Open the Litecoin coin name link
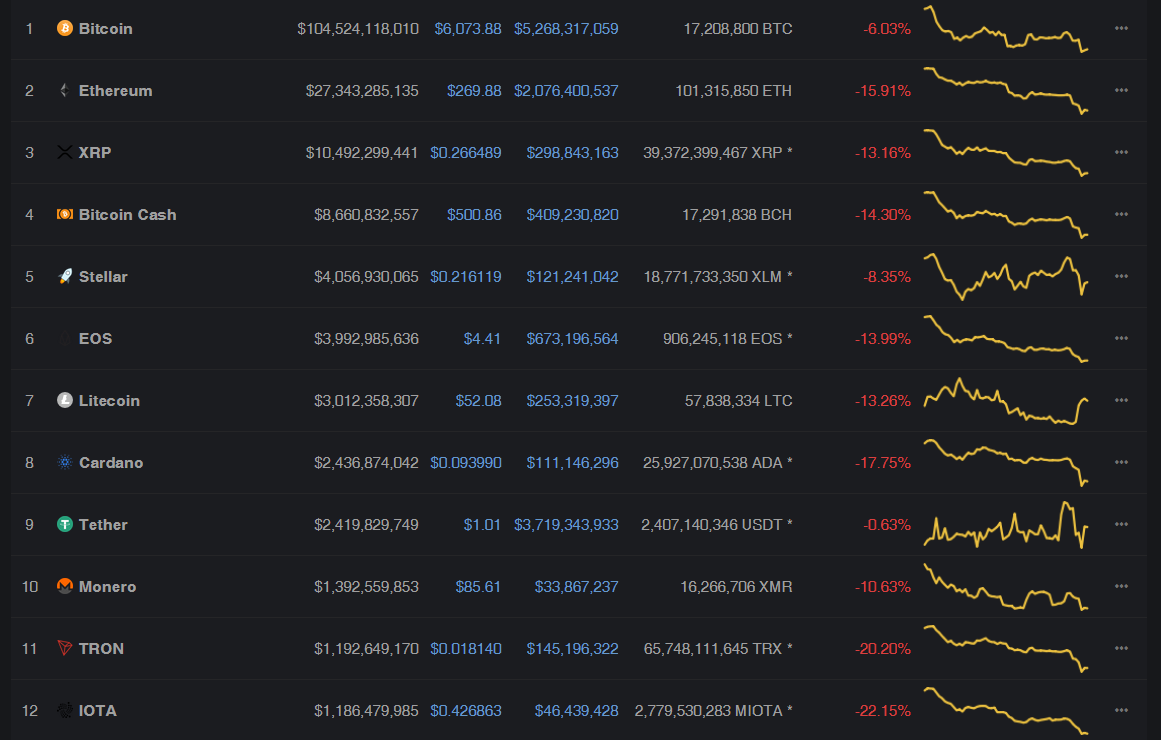This screenshot has height=740, width=1161. tap(109, 400)
